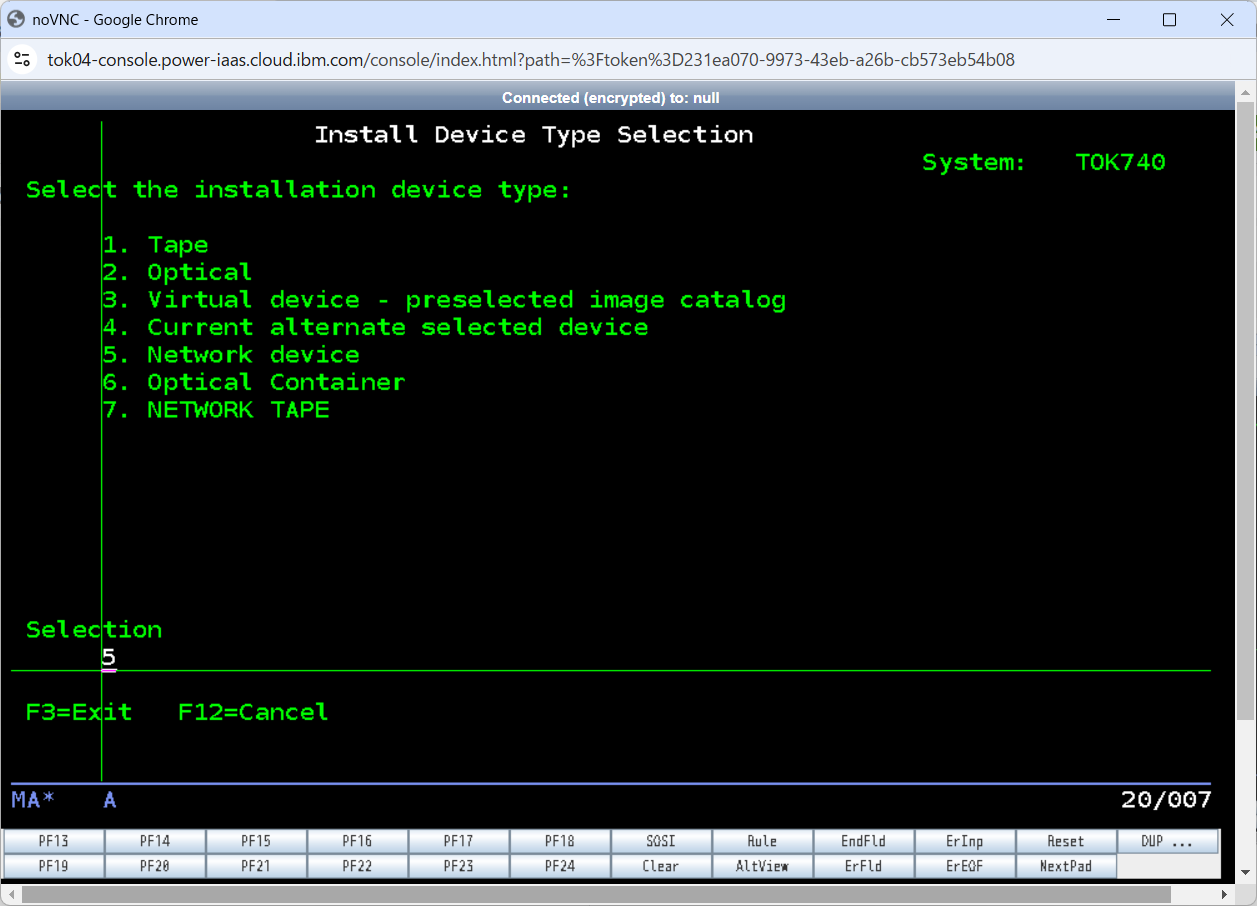
Task: Click the vertical scrollbar of the console page
Action: coord(1245,410)
